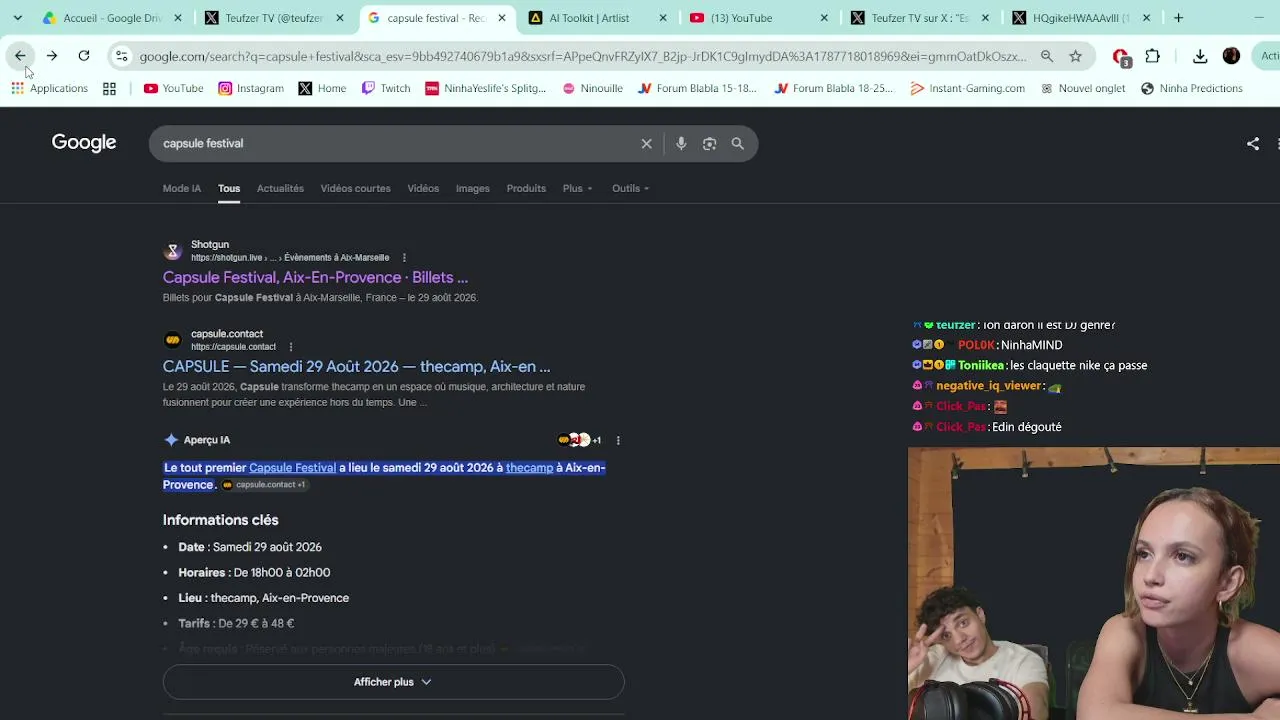The width and height of the screenshot is (1280, 720).
Task: Open the red extension with badge 3
Action: pyautogui.click(x=1121, y=57)
